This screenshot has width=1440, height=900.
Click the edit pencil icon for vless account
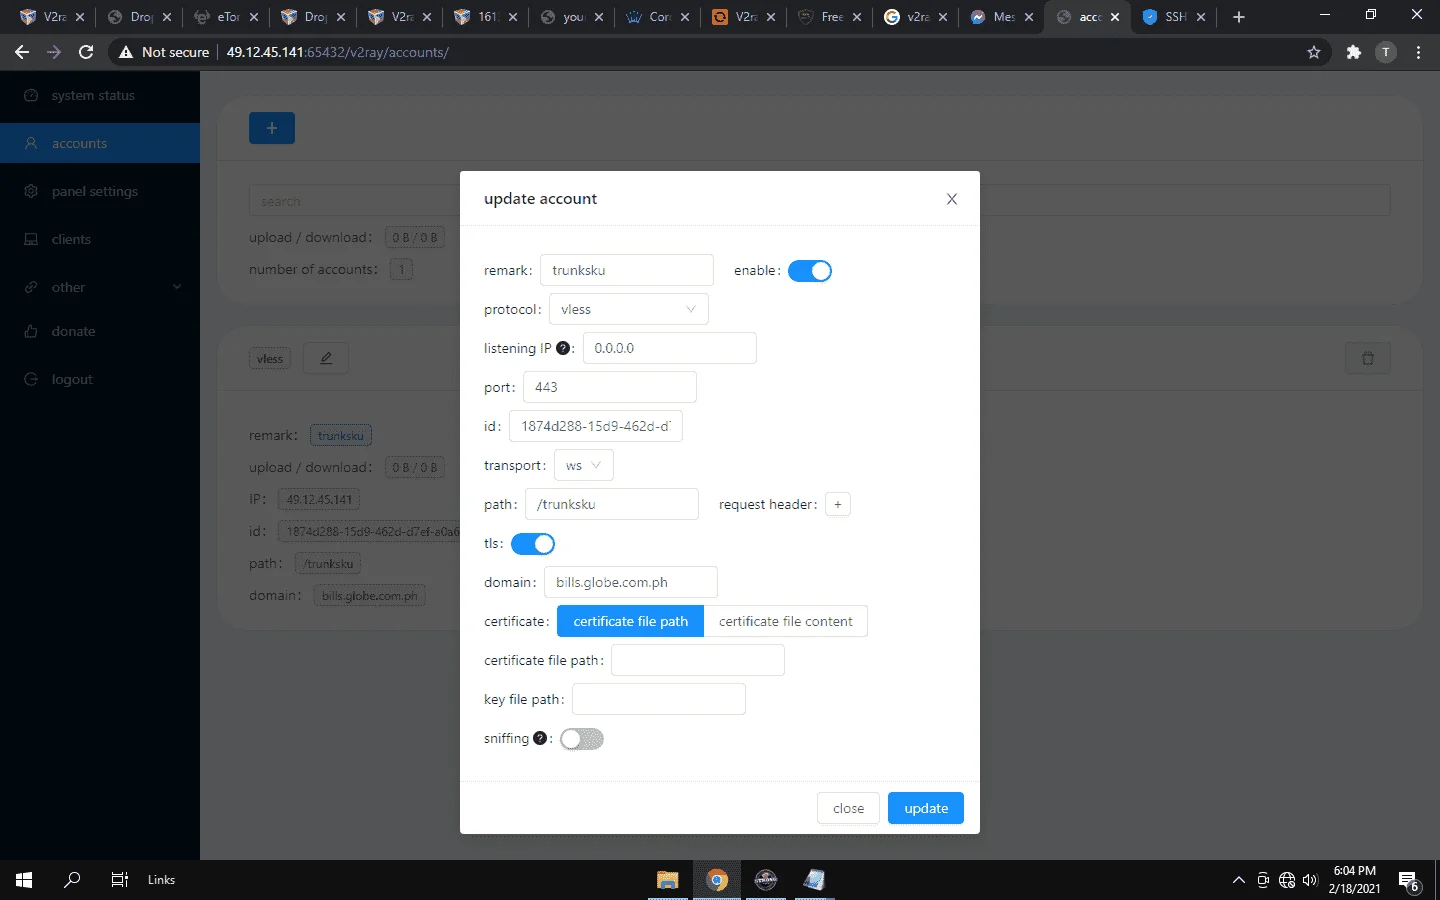point(326,358)
